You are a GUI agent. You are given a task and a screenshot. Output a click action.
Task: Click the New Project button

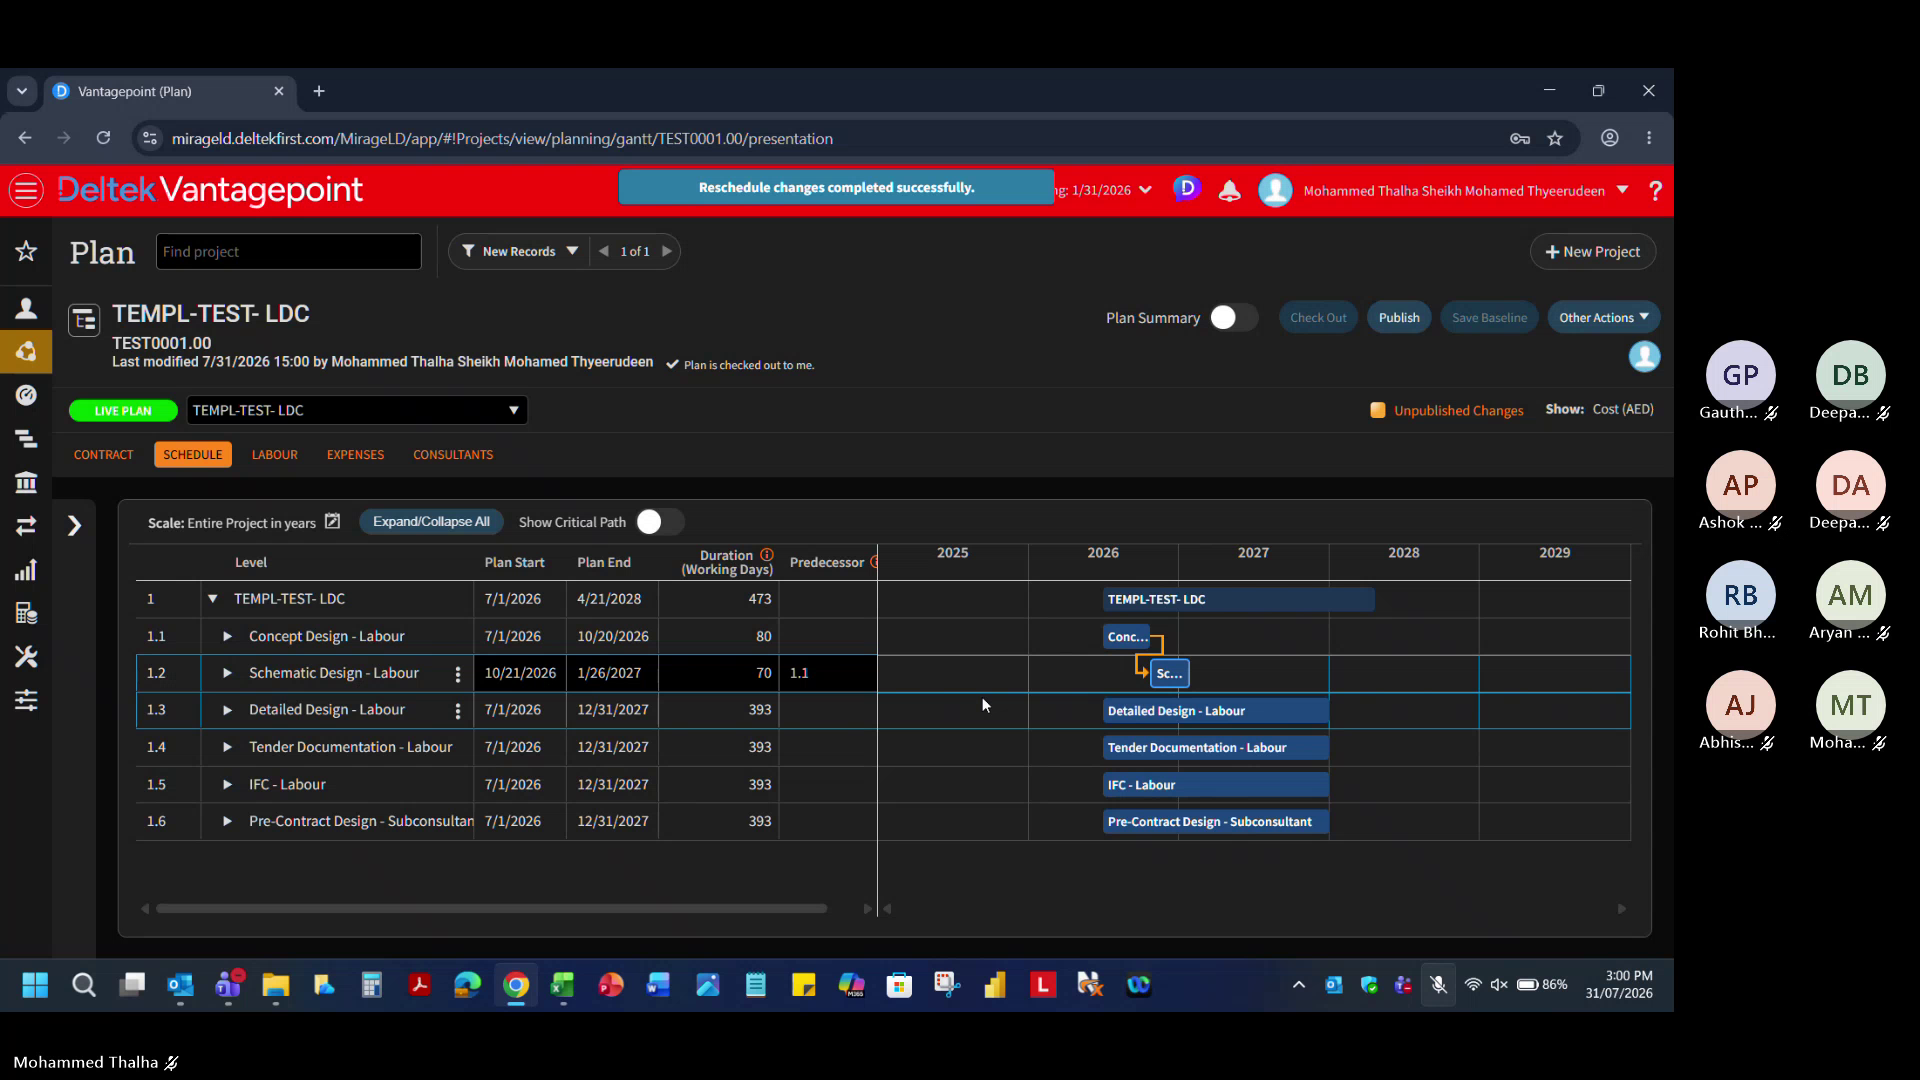pyautogui.click(x=1593, y=252)
